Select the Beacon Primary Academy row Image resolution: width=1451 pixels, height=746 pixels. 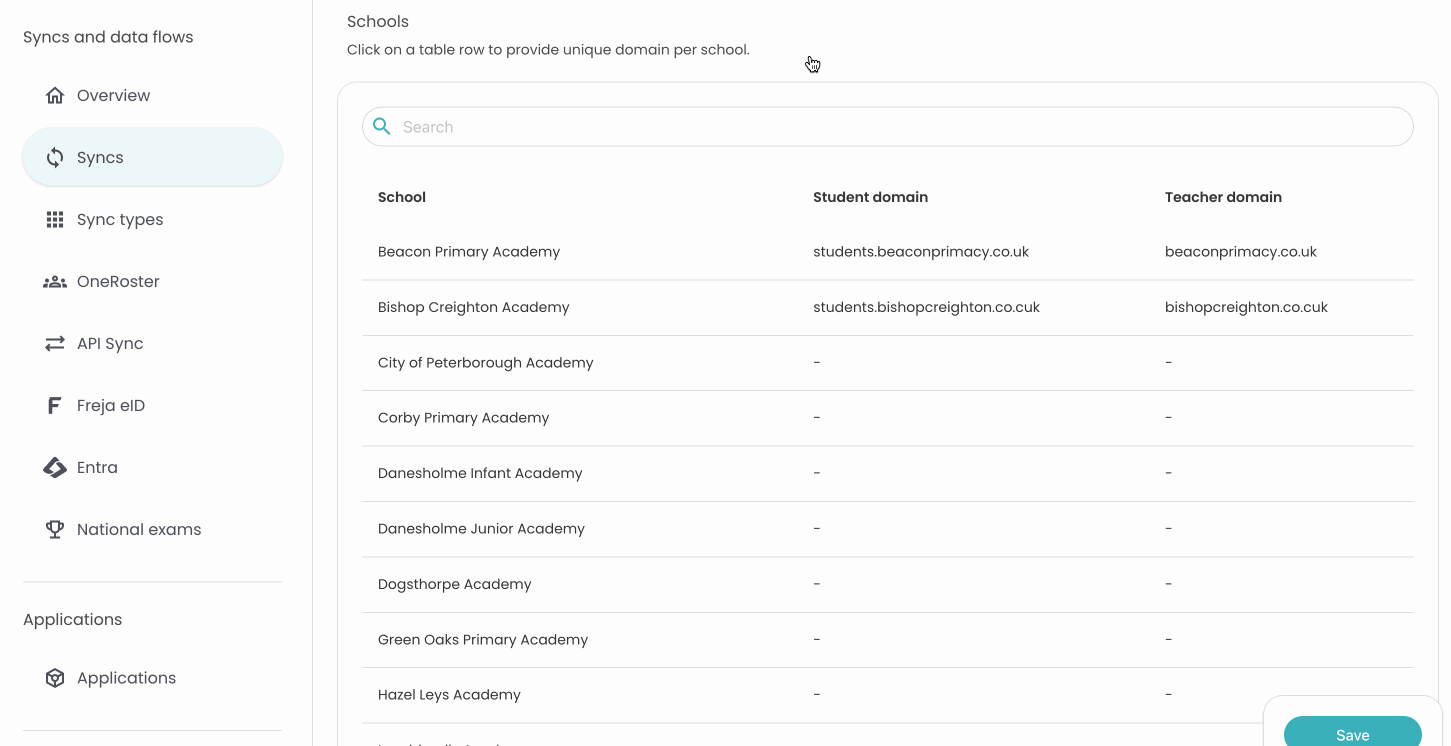click(469, 252)
